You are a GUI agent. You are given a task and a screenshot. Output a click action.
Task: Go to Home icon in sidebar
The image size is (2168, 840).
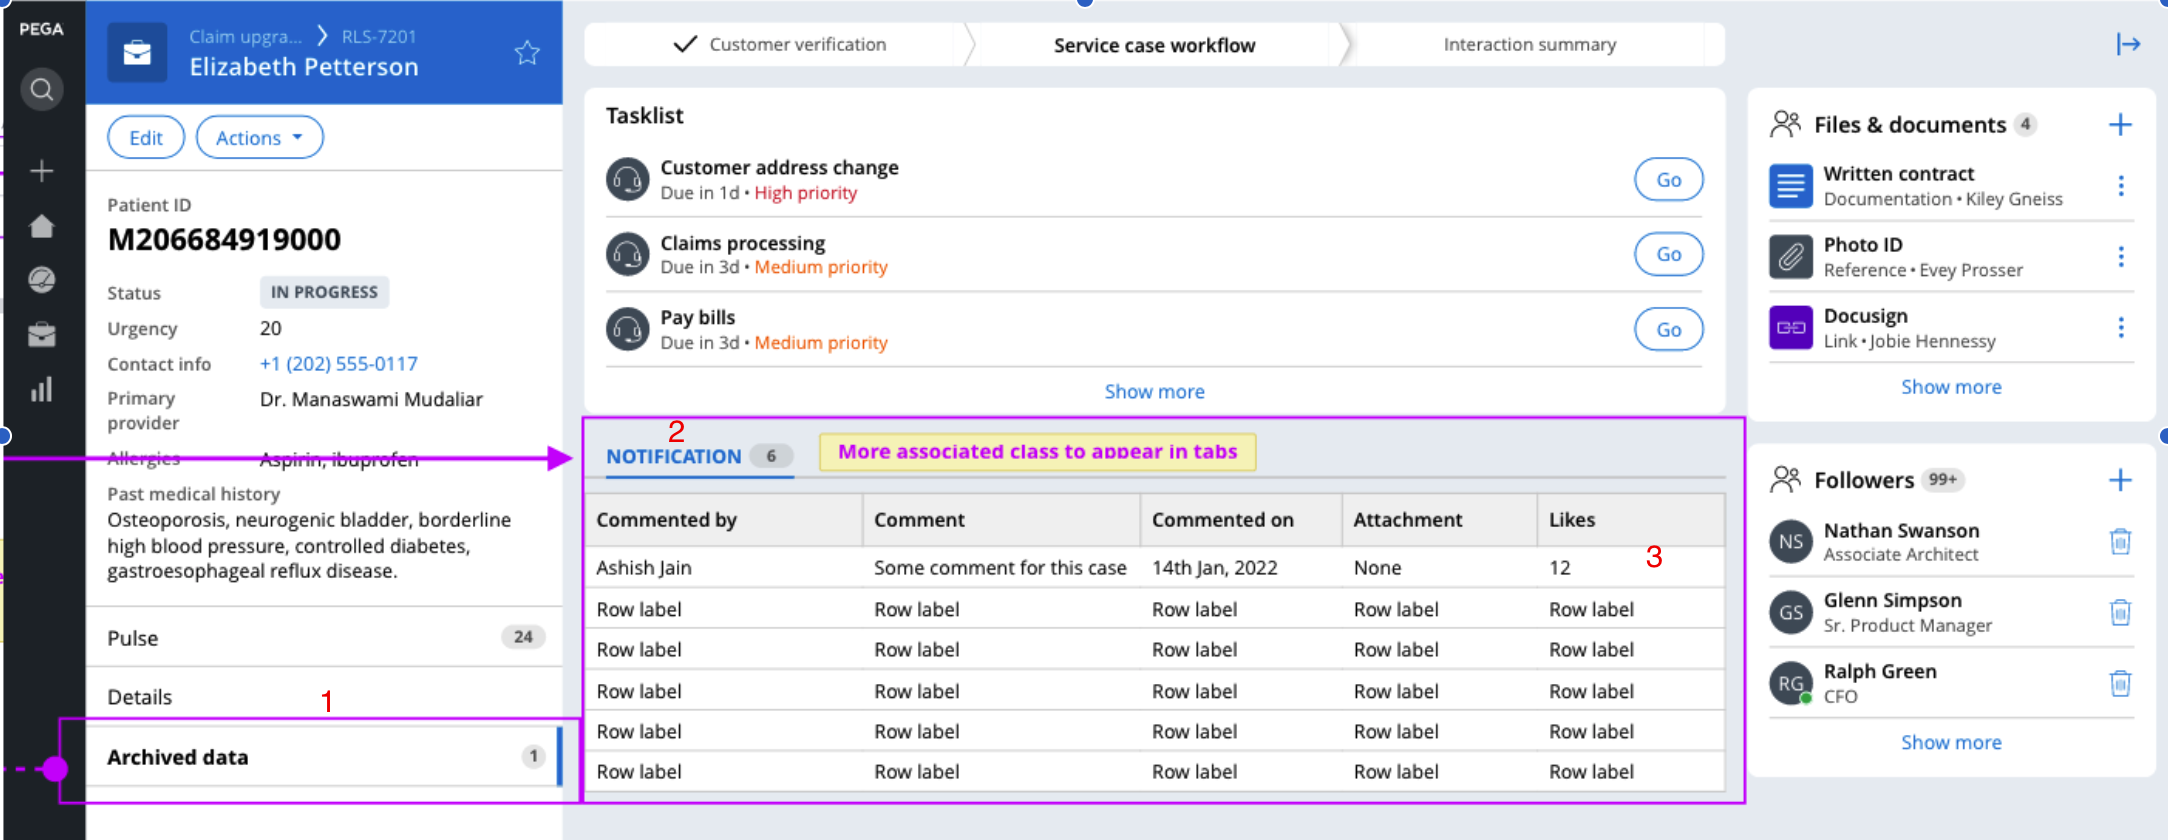coord(41,226)
